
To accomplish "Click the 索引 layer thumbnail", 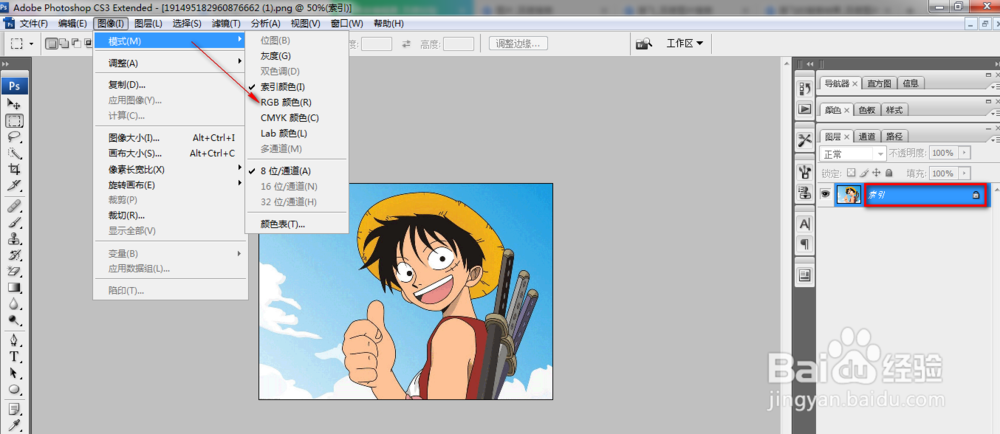I will 849,195.
